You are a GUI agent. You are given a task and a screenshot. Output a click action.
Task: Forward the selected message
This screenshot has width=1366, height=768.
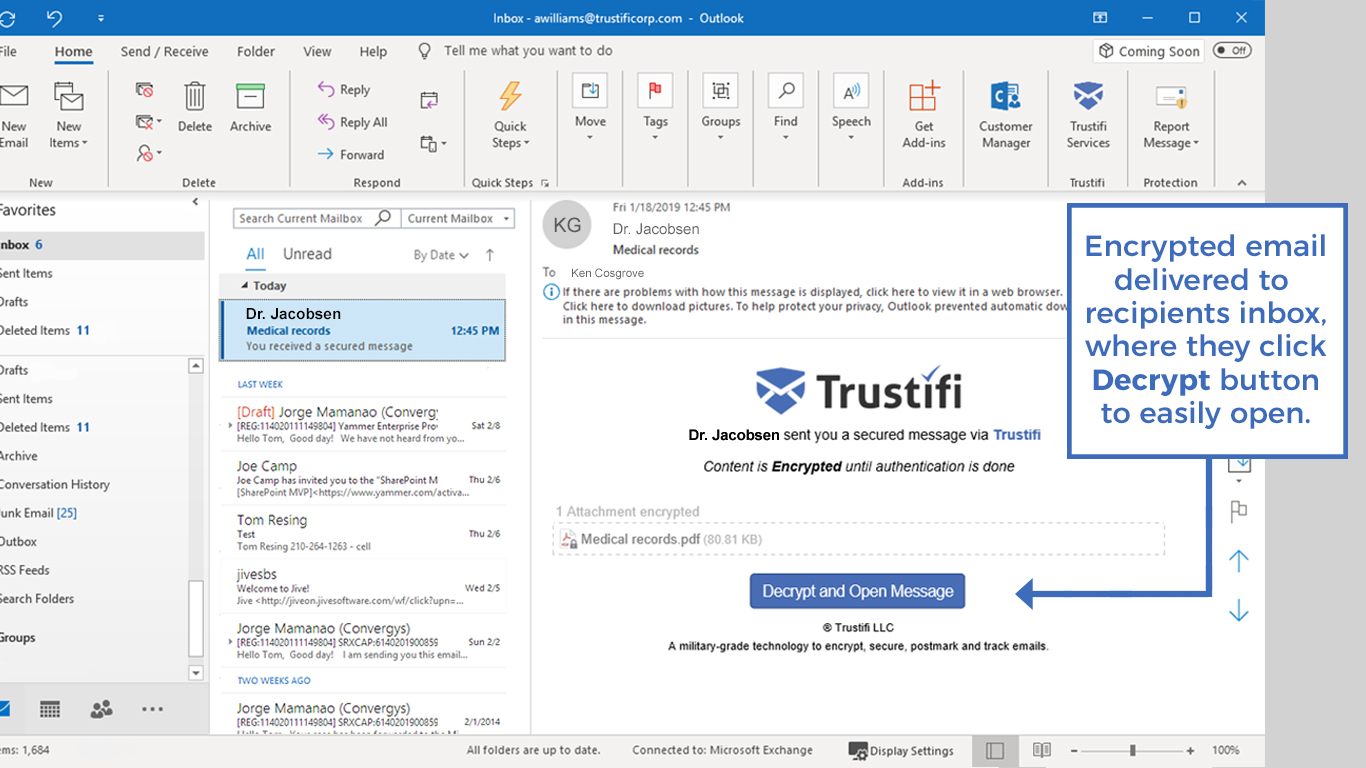(350, 155)
